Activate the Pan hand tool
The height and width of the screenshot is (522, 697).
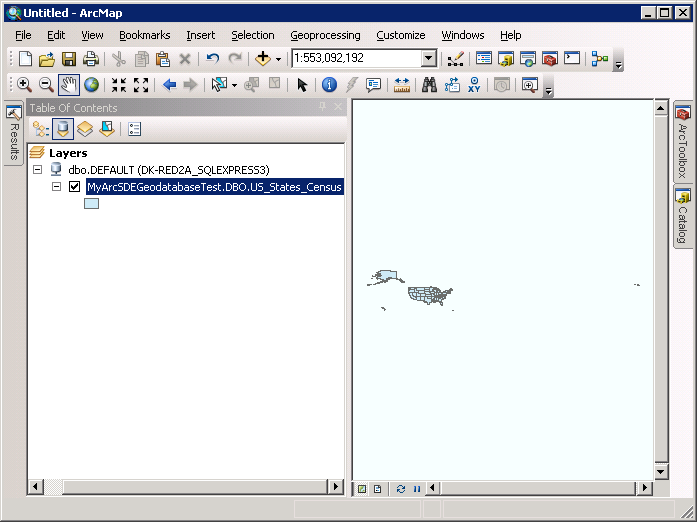pyautogui.click(x=69, y=84)
